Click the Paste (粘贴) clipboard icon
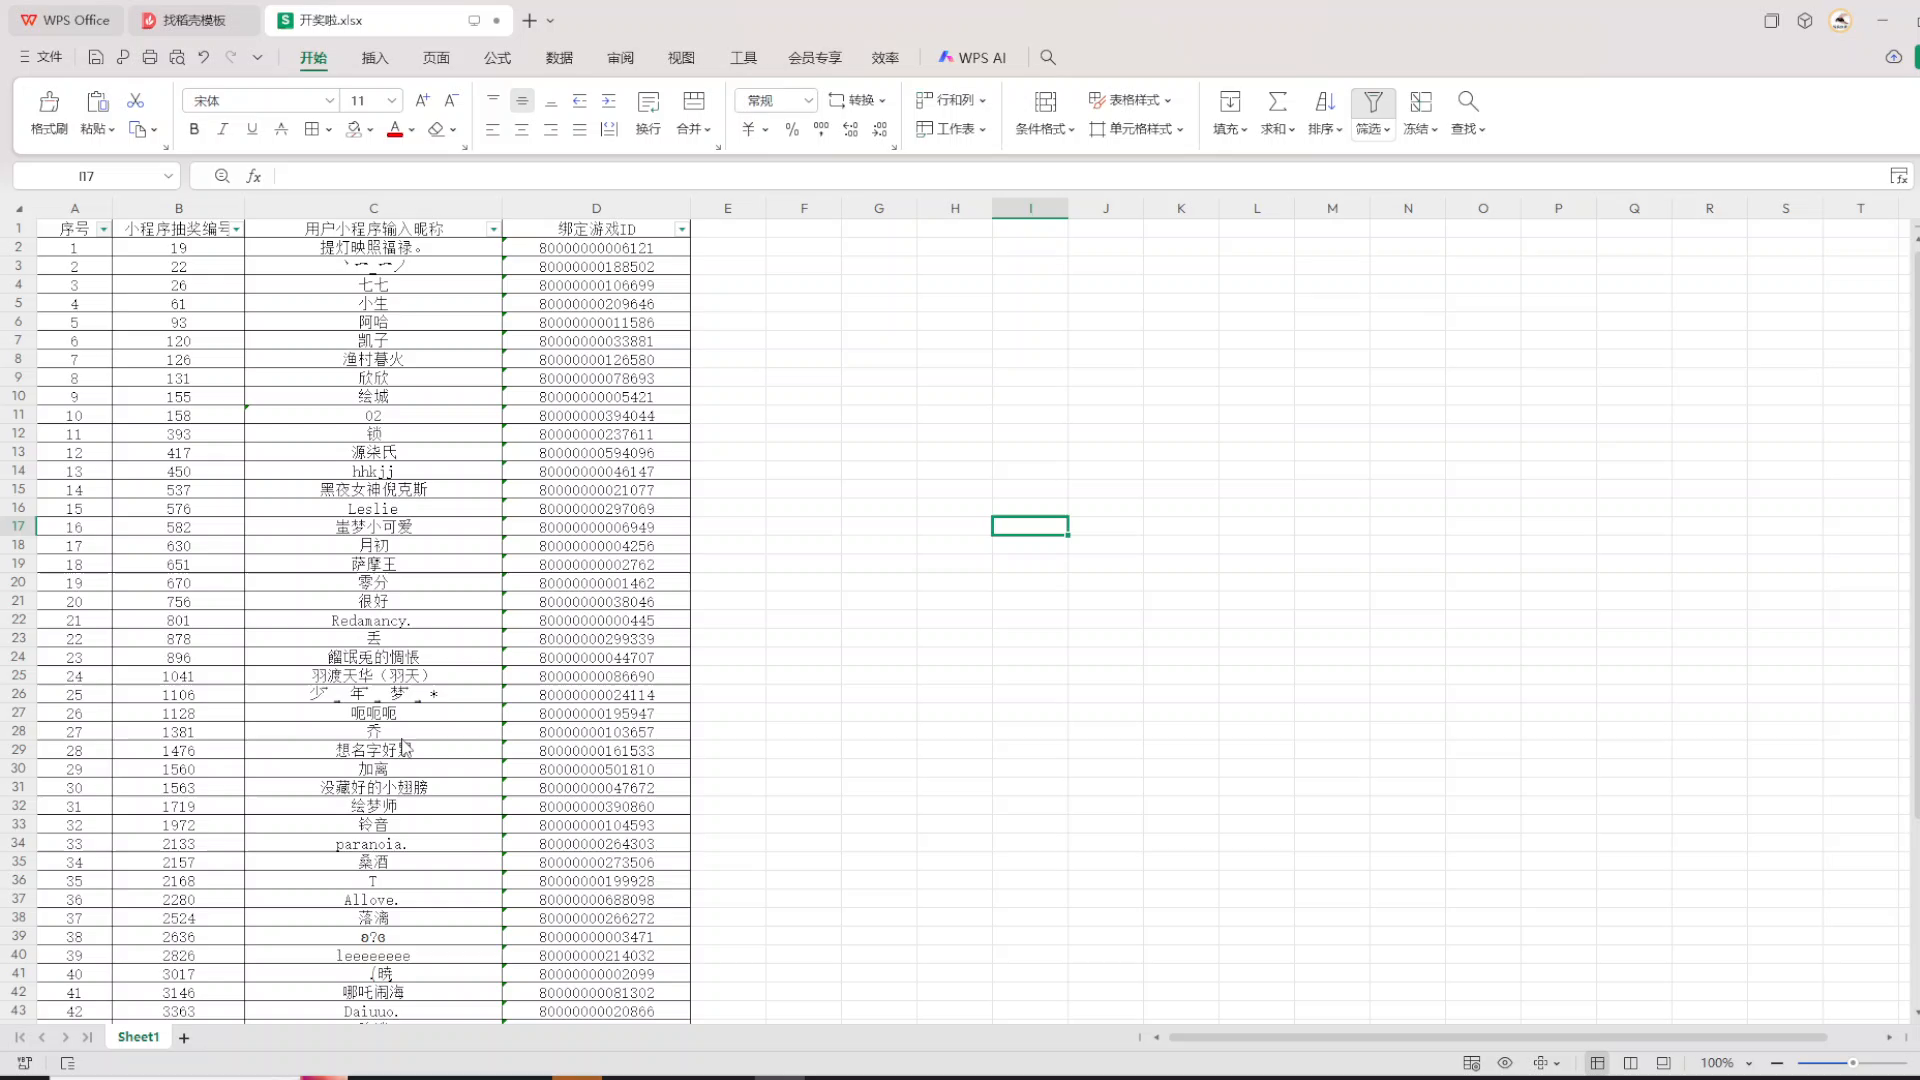Image resolution: width=1920 pixels, height=1080 pixels. 97,102
